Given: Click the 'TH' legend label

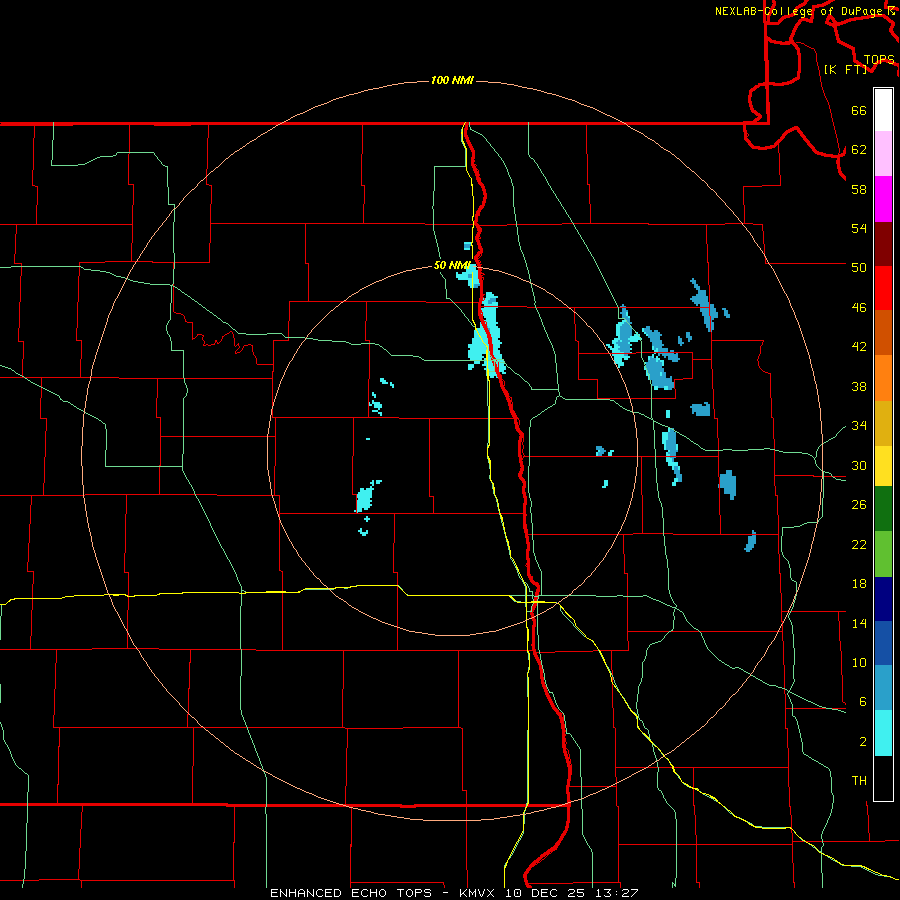Looking at the screenshot, I should [859, 781].
